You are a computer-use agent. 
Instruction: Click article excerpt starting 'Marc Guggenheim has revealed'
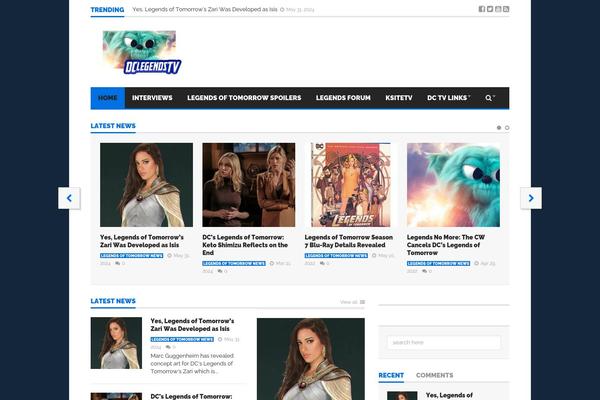tap(192, 364)
